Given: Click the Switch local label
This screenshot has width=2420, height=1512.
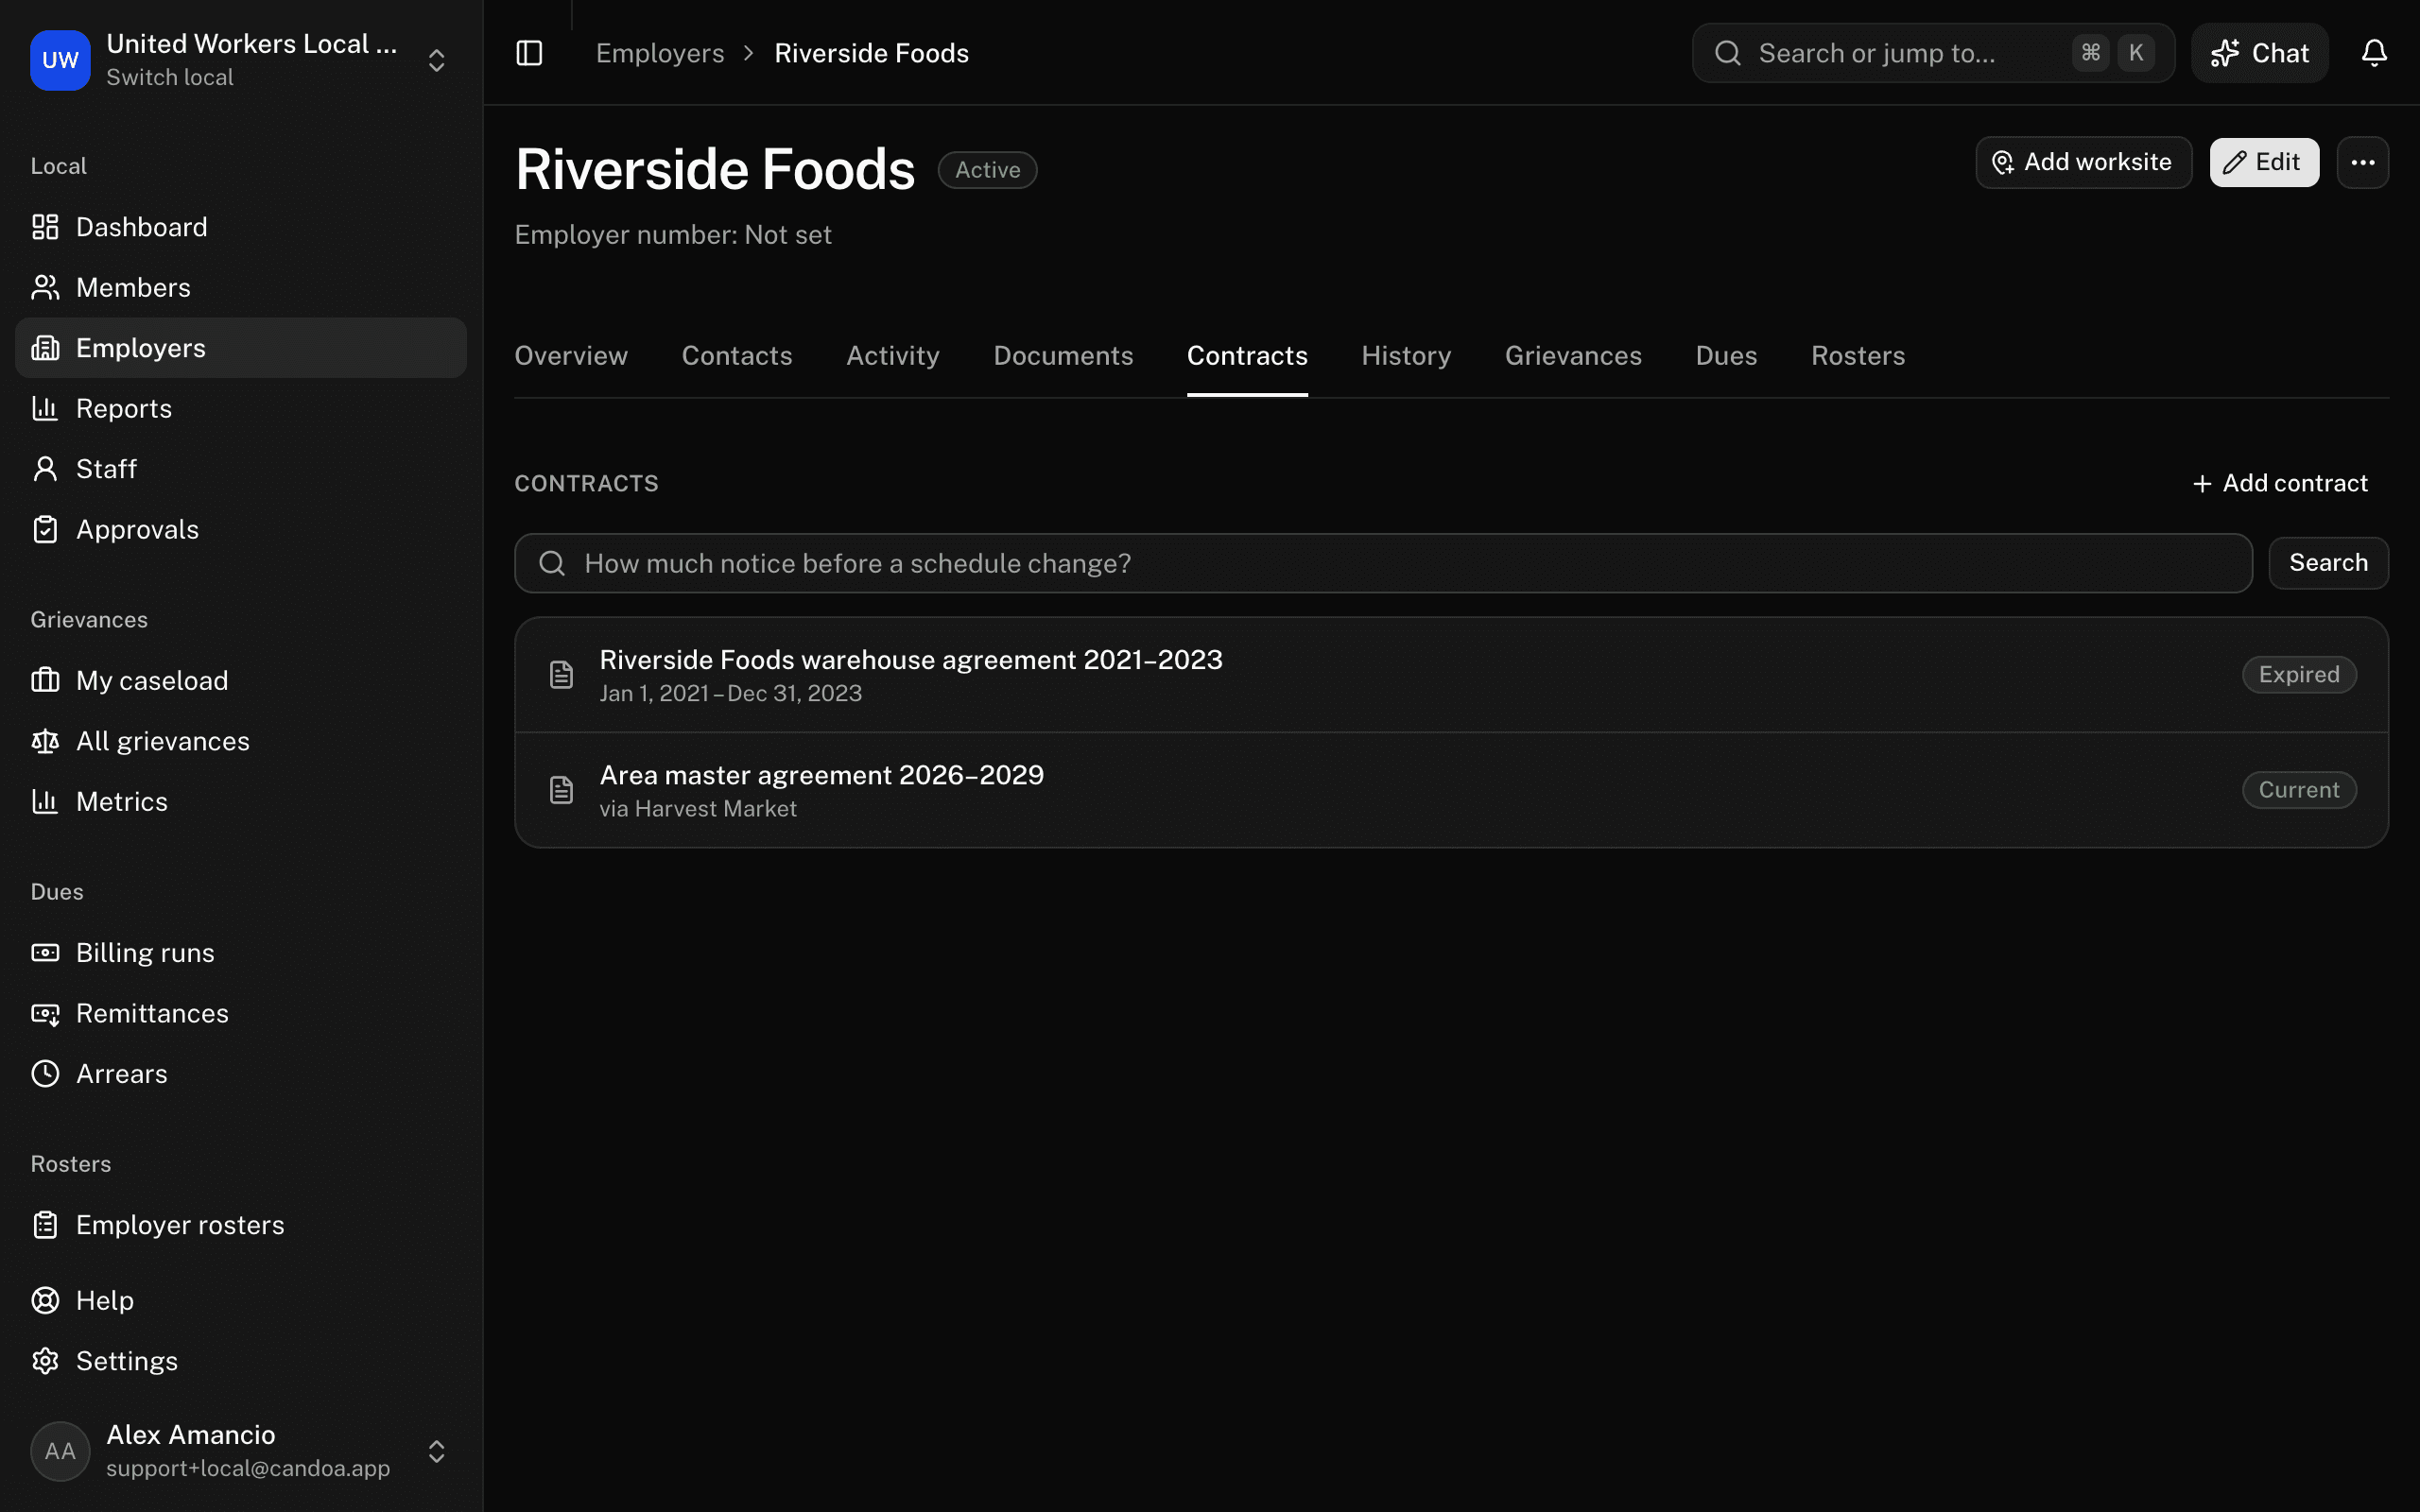Looking at the screenshot, I should pyautogui.click(x=170, y=77).
